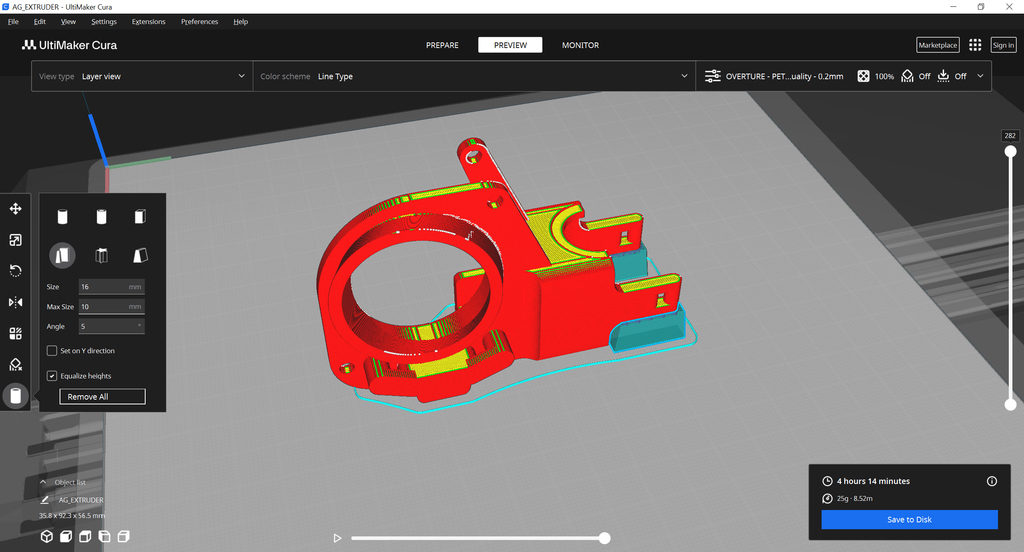Click the '4 hours 14 minutes' estimate
Screen dimensions: 1024x552
pyautogui.click(x=873, y=481)
